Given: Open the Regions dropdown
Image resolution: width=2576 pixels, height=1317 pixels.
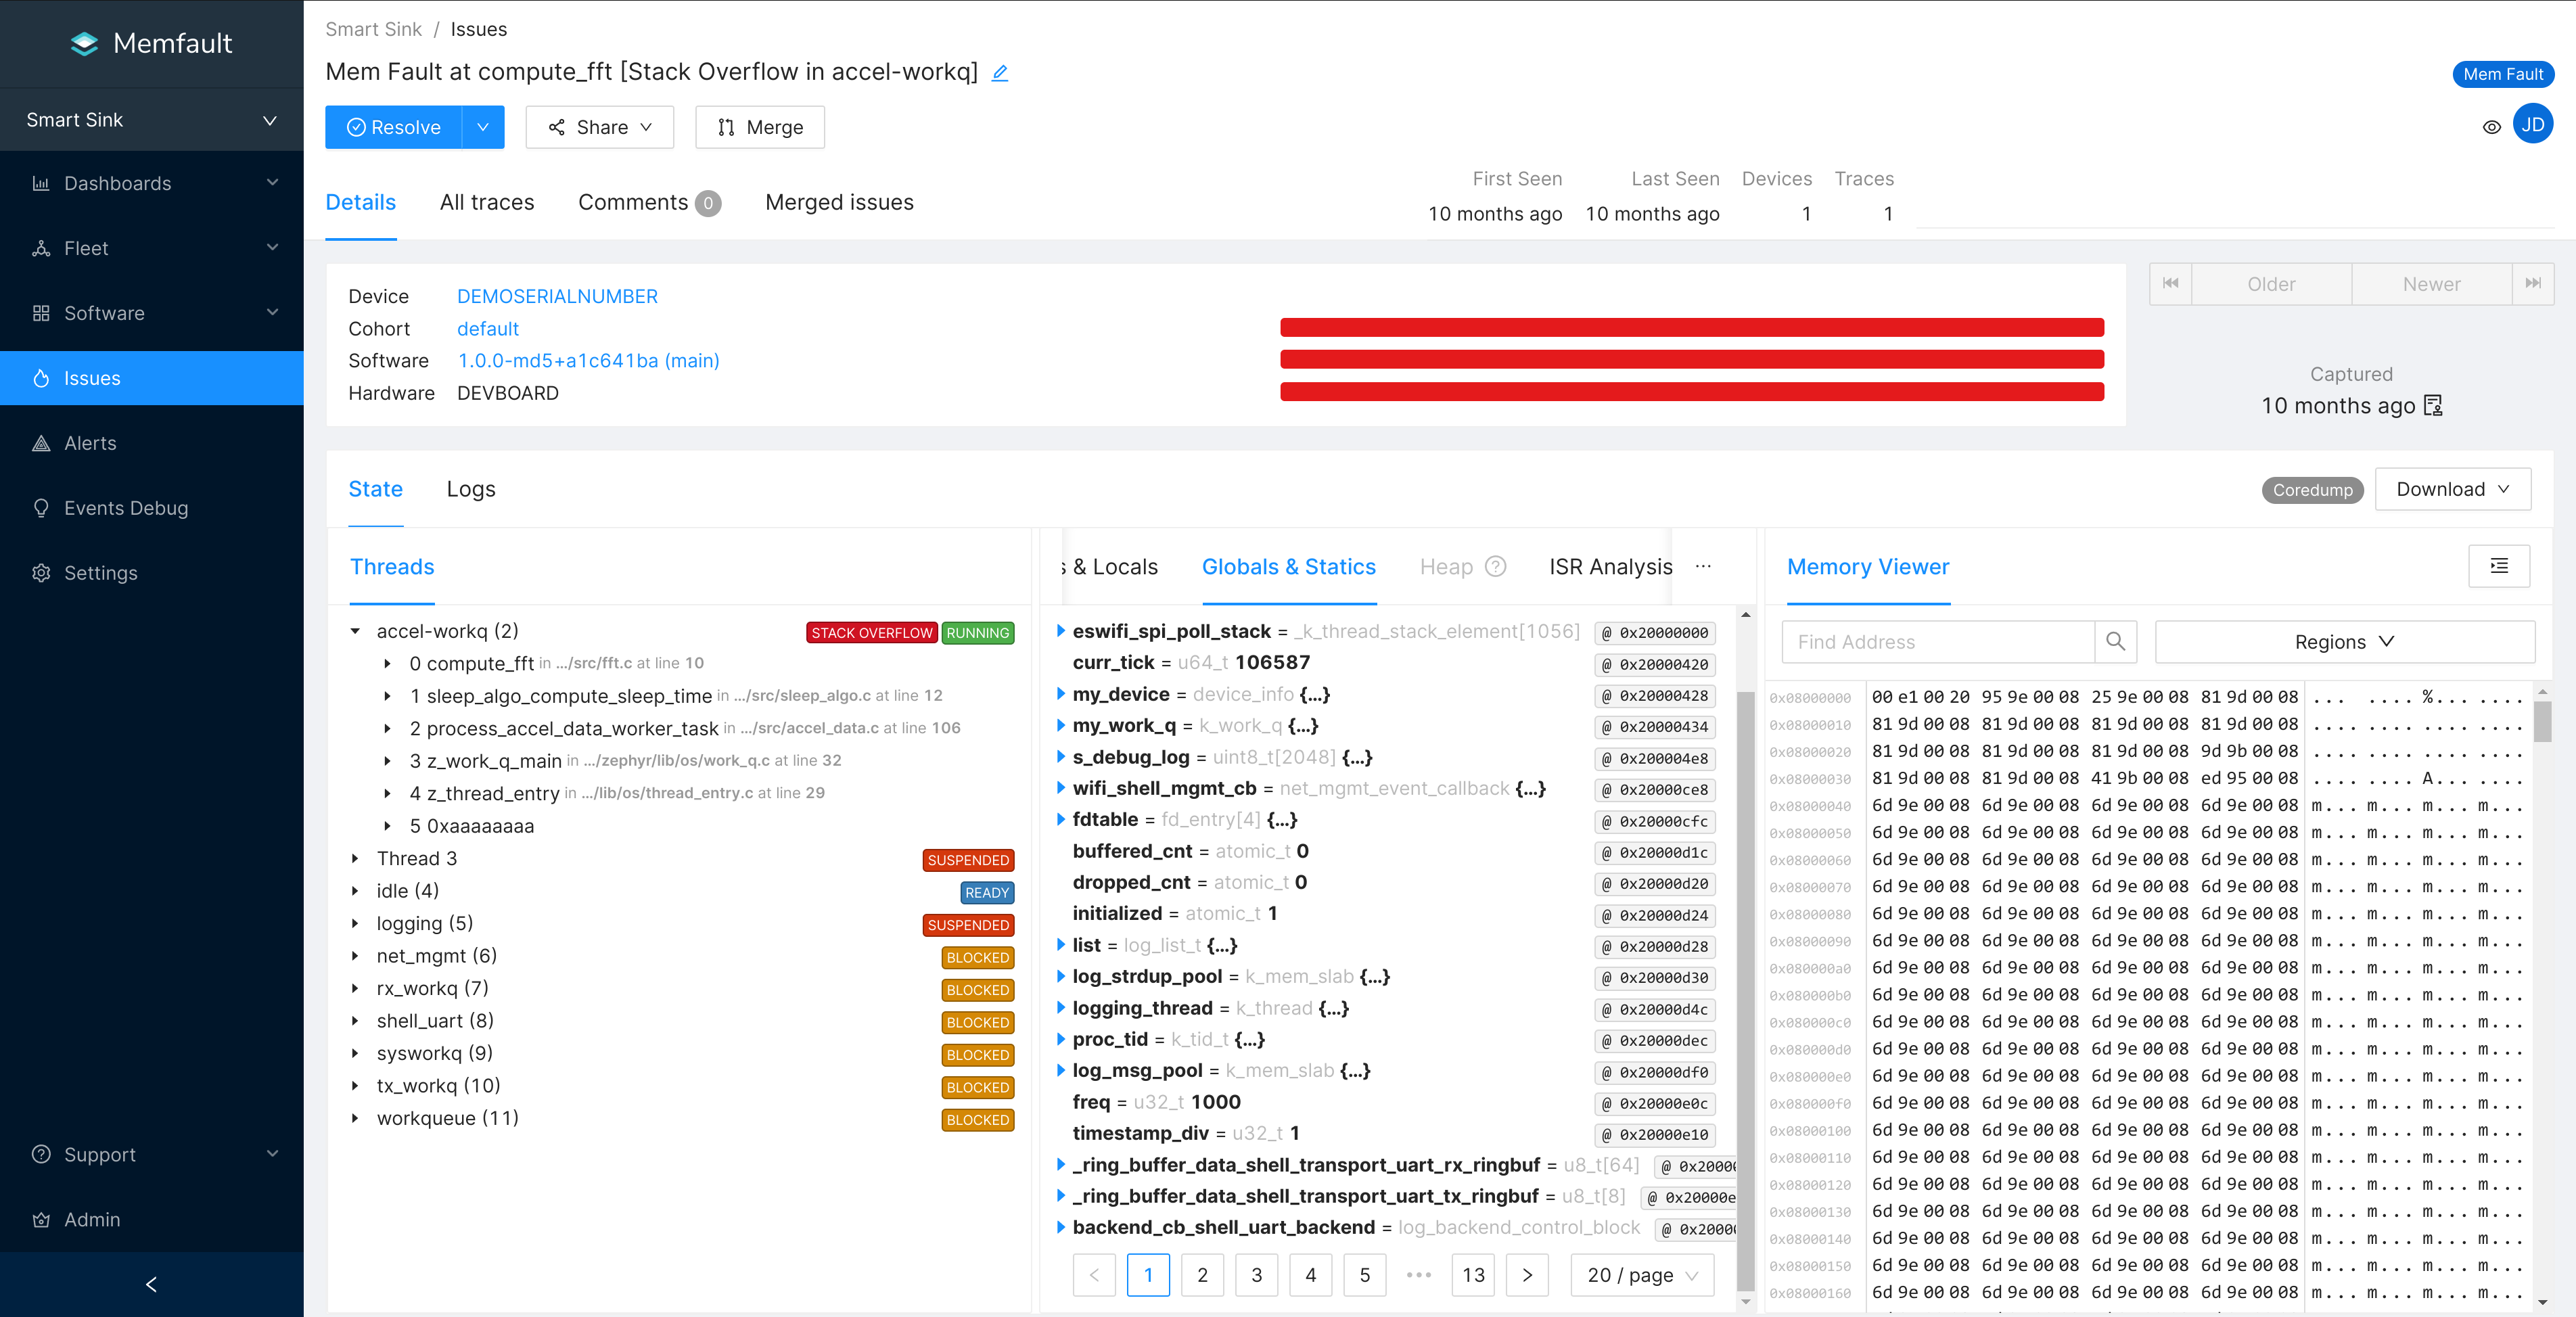Looking at the screenshot, I should (x=2343, y=642).
